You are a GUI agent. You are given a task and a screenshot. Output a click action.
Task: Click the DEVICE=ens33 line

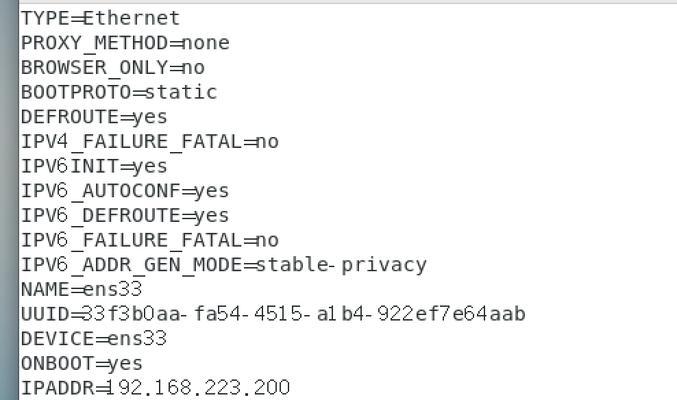point(94,339)
